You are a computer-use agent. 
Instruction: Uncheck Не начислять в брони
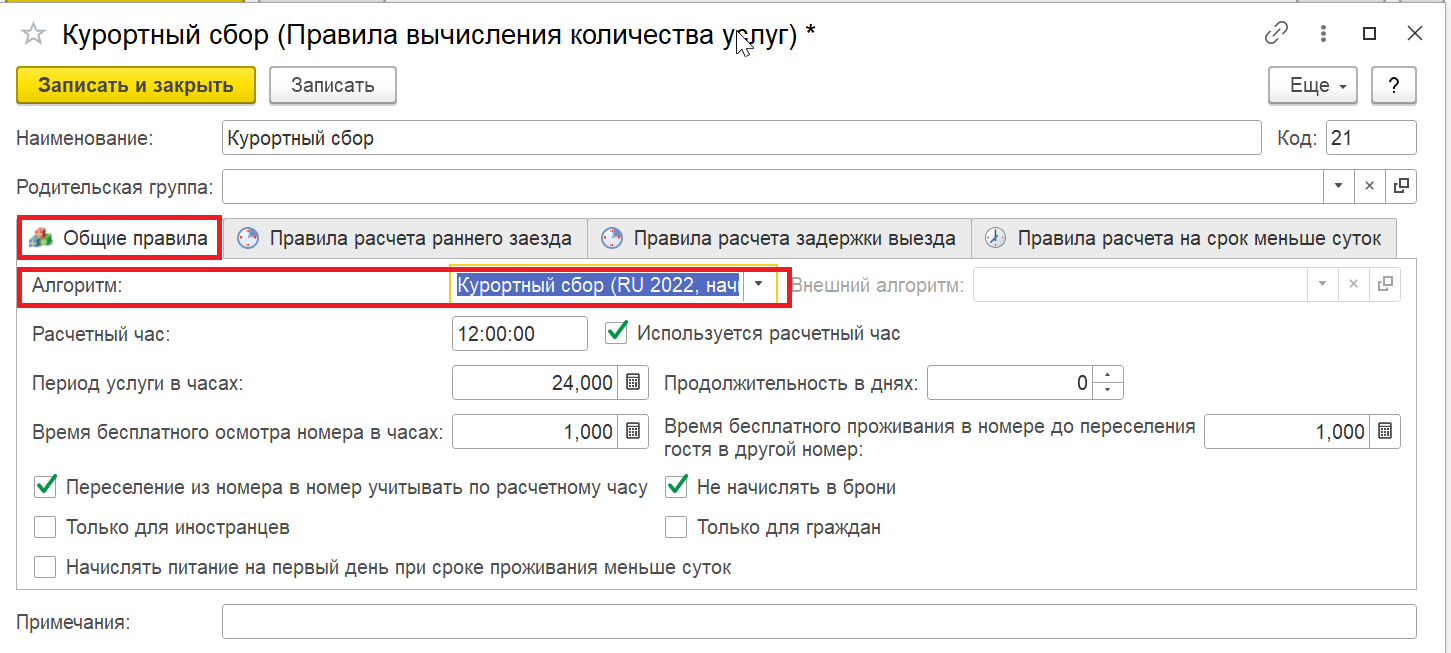pos(677,487)
